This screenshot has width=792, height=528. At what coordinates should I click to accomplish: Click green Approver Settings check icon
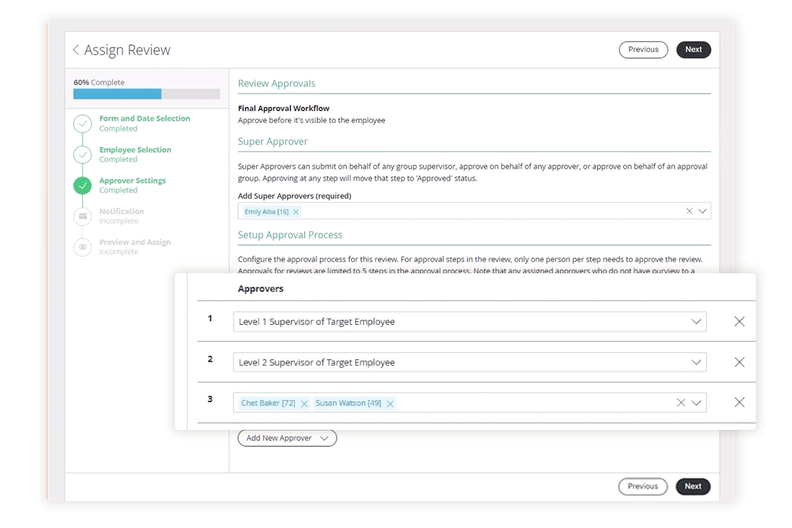[x=82, y=185]
